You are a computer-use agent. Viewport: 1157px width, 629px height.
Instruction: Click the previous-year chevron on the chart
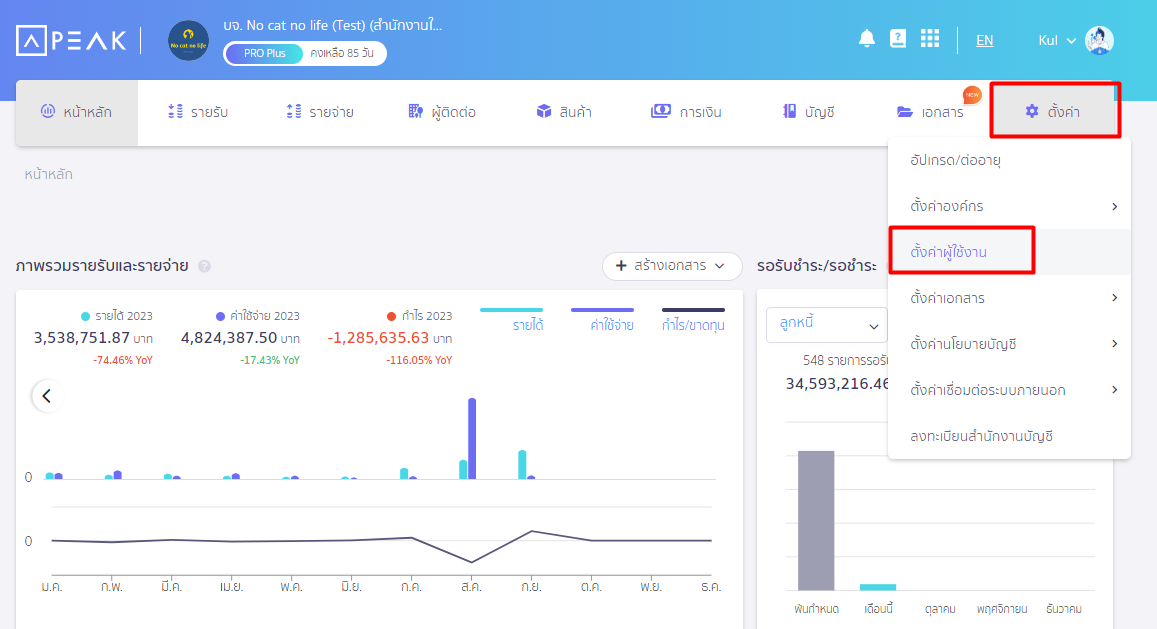pos(46,396)
